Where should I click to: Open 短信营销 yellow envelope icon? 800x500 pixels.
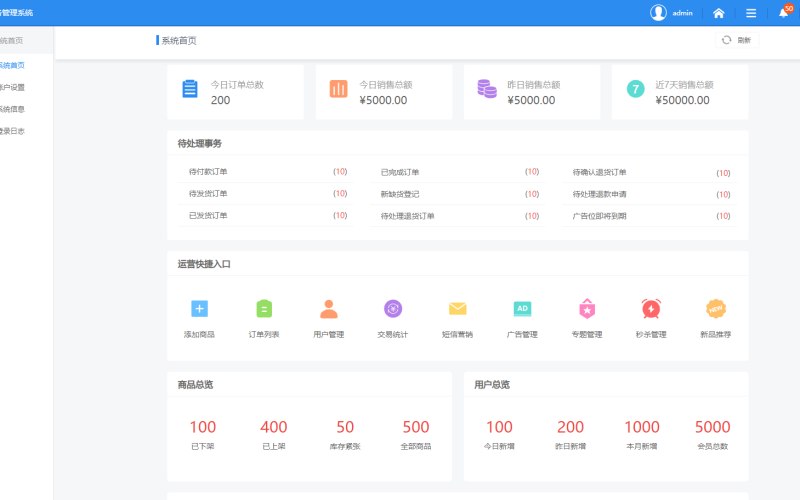[458, 309]
